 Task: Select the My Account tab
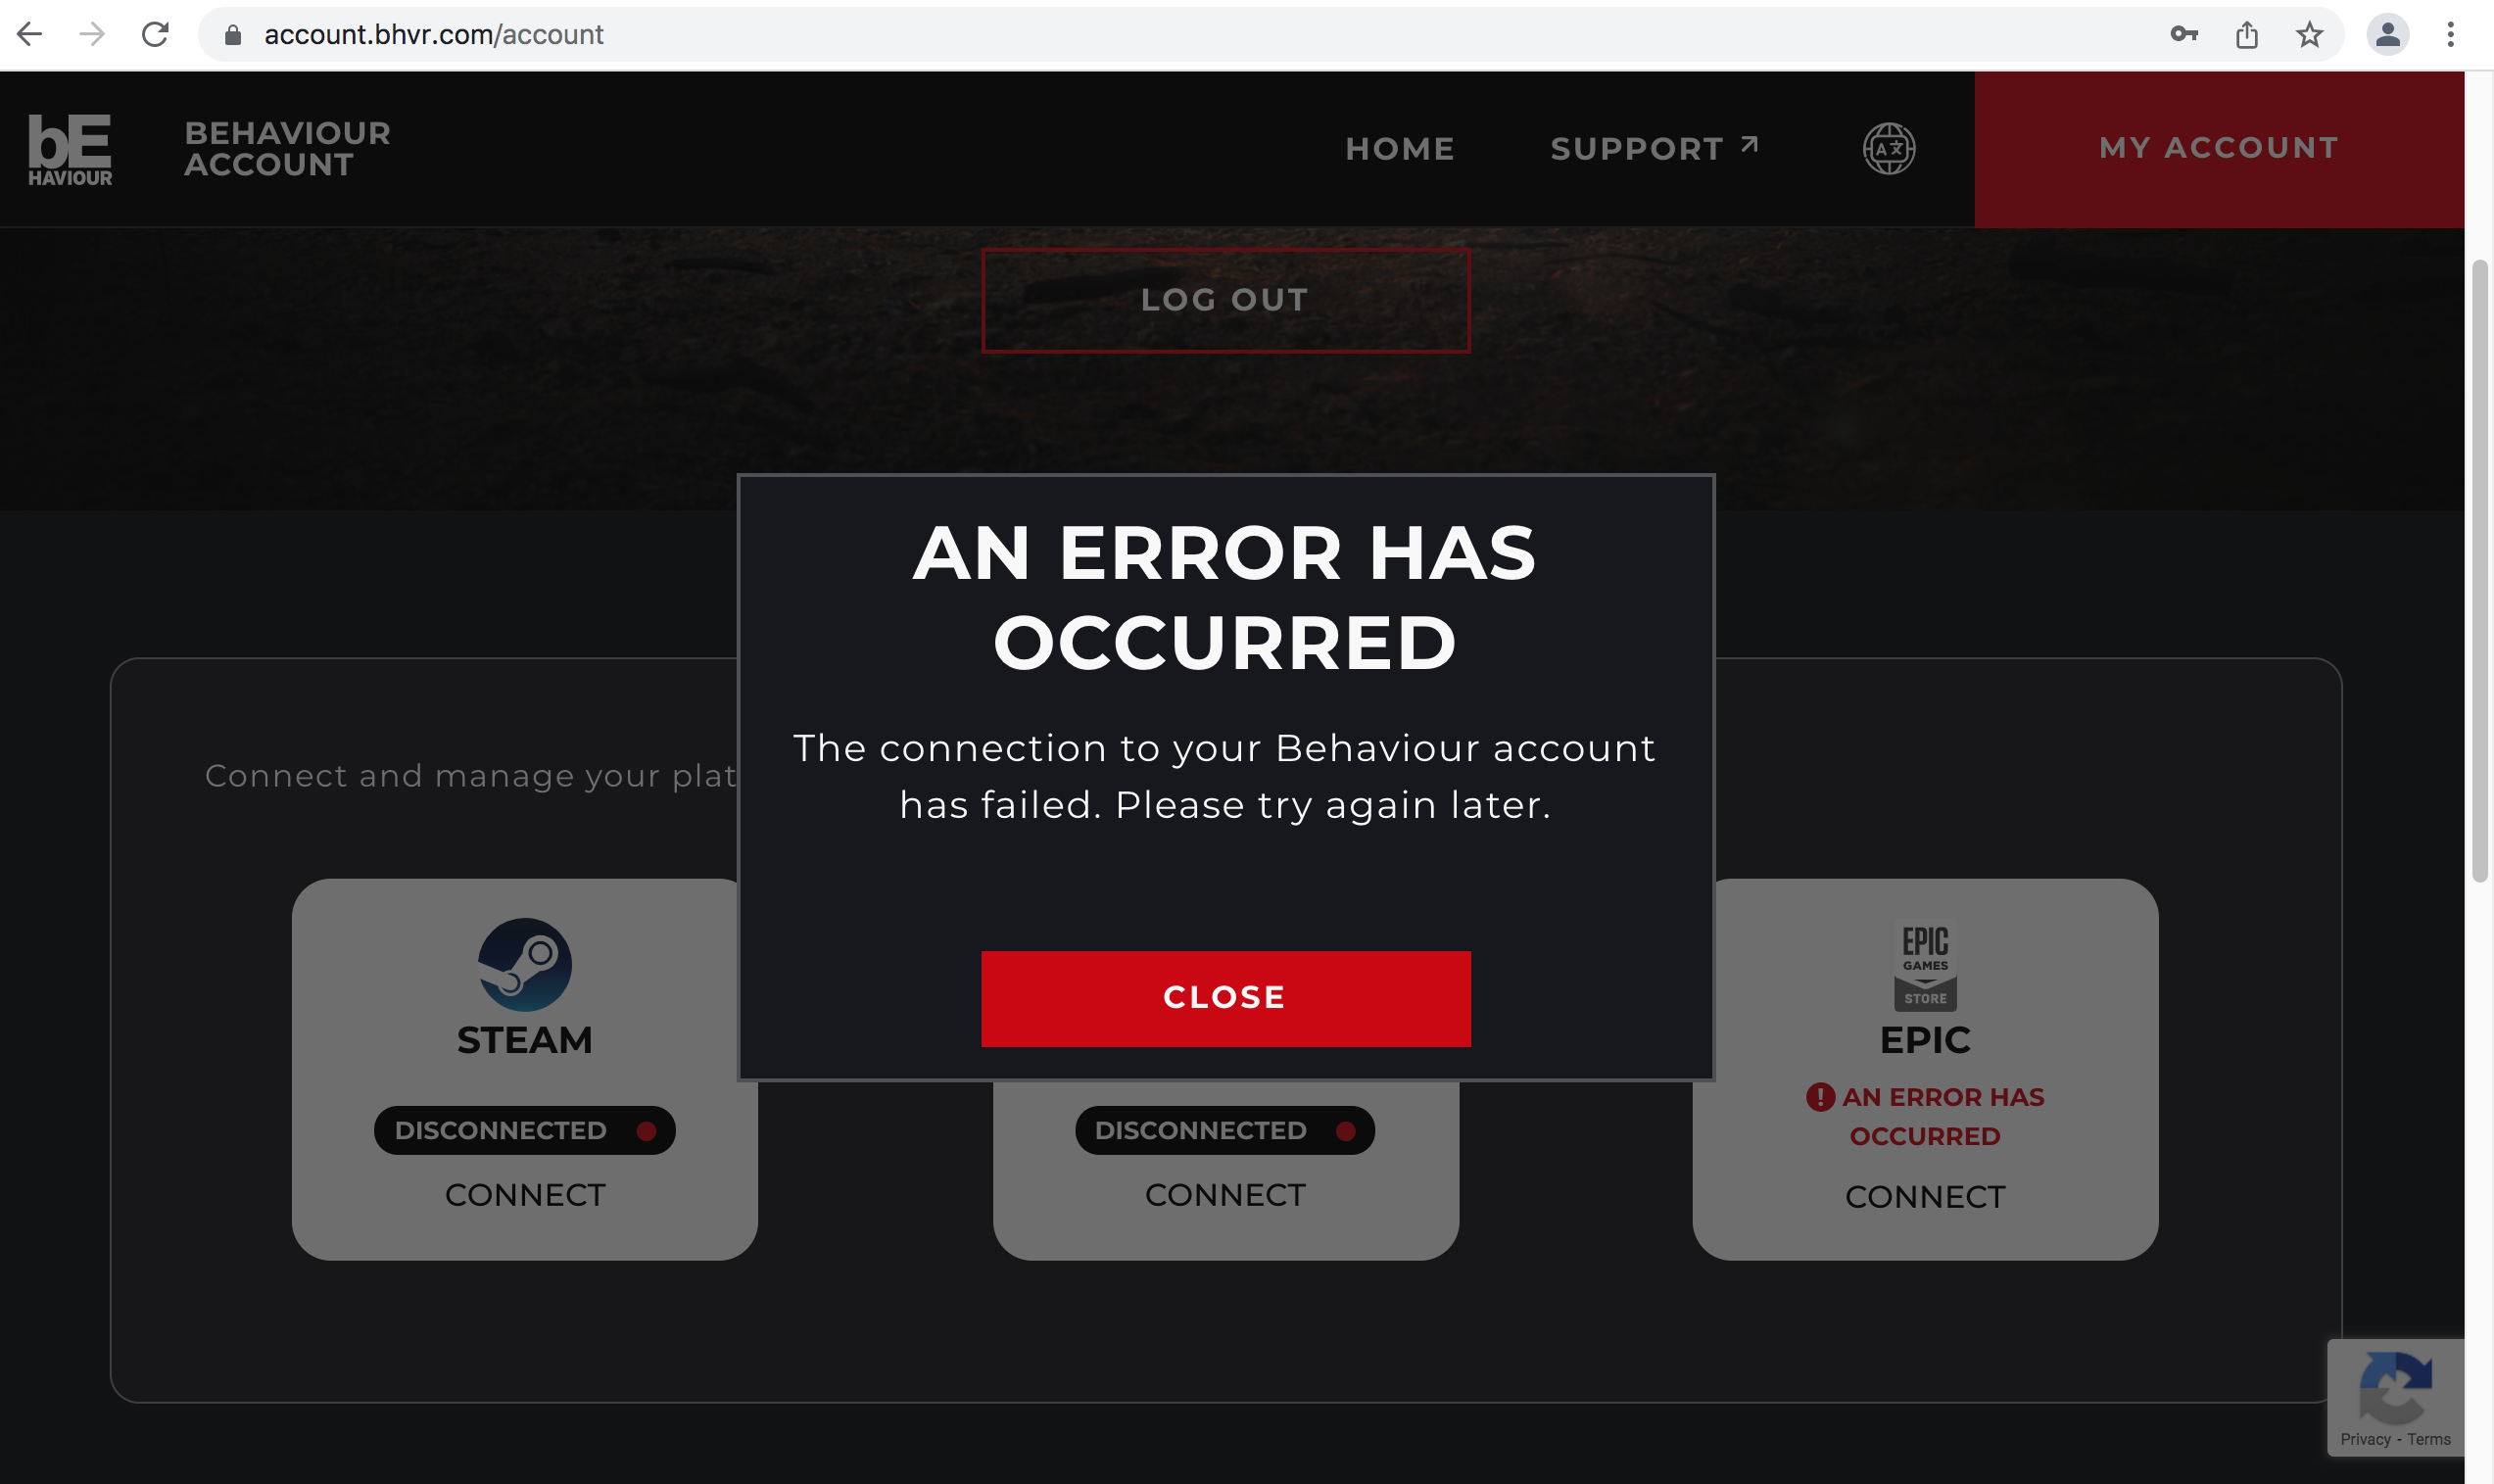pos(2218,149)
